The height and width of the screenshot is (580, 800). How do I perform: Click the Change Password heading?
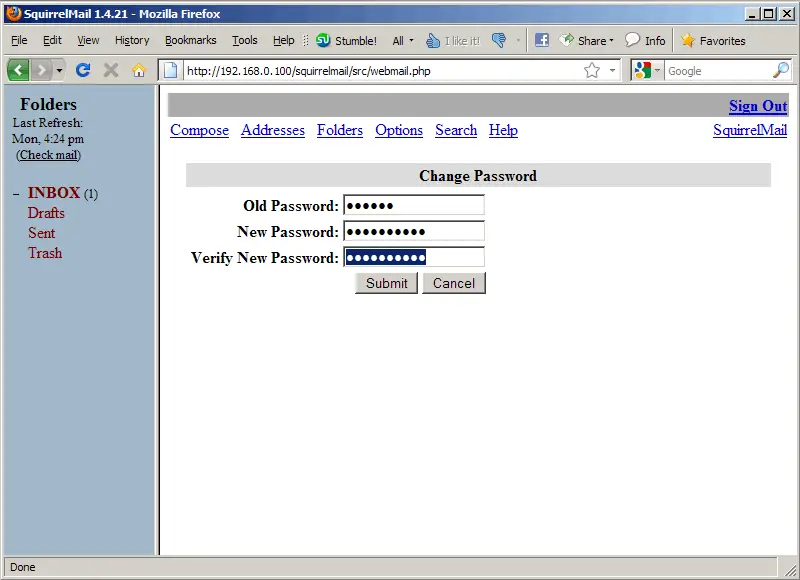tap(478, 176)
